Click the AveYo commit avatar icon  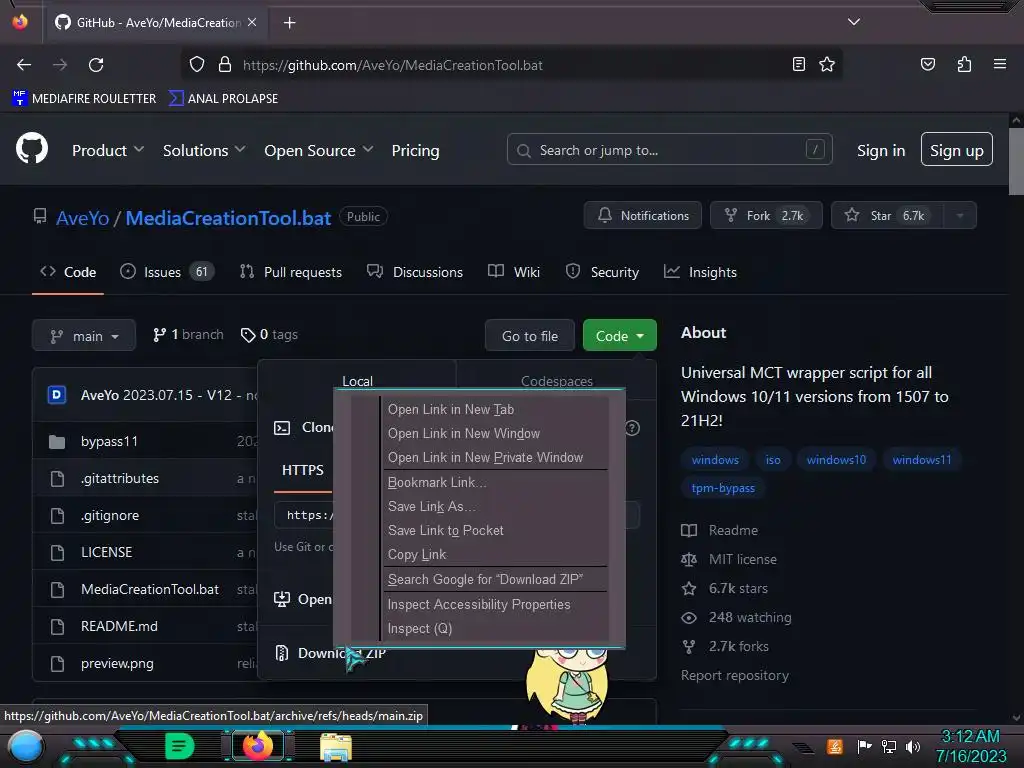pos(57,394)
